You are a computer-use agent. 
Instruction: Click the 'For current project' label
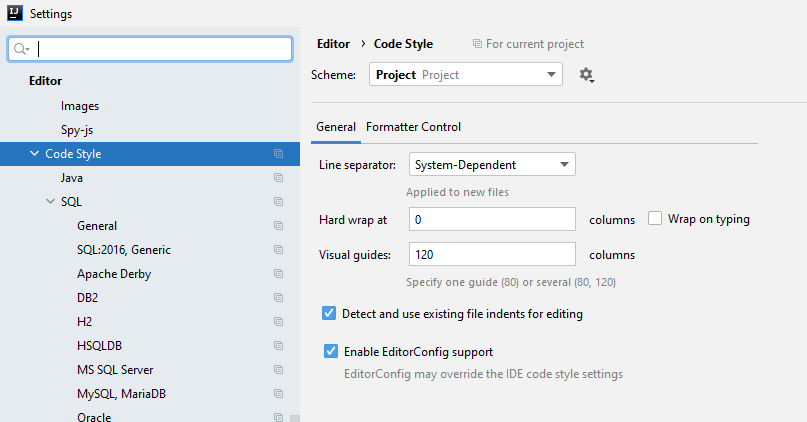(535, 44)
